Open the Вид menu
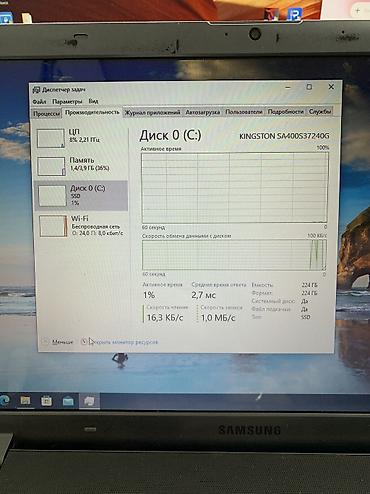The image size is (370, 494). coord(93,101)
